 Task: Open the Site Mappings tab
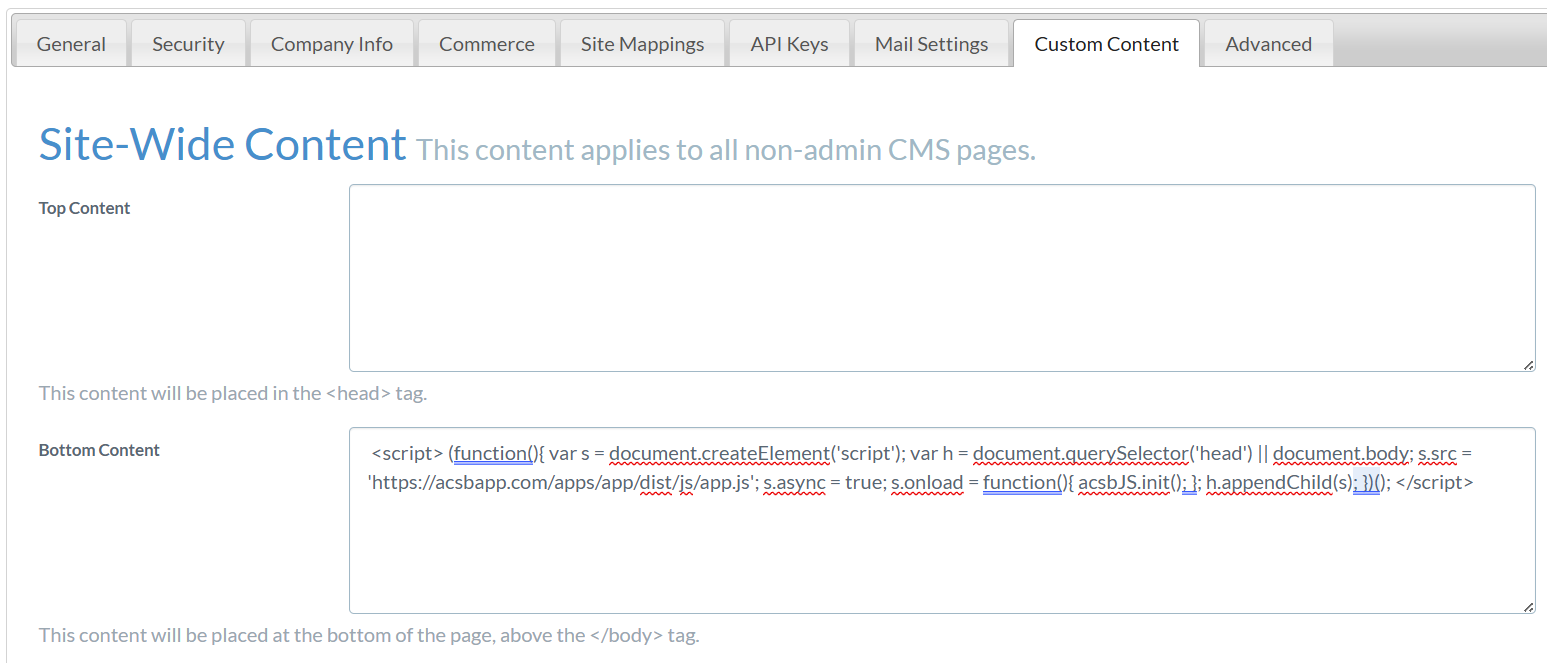(x=641, y=43)
